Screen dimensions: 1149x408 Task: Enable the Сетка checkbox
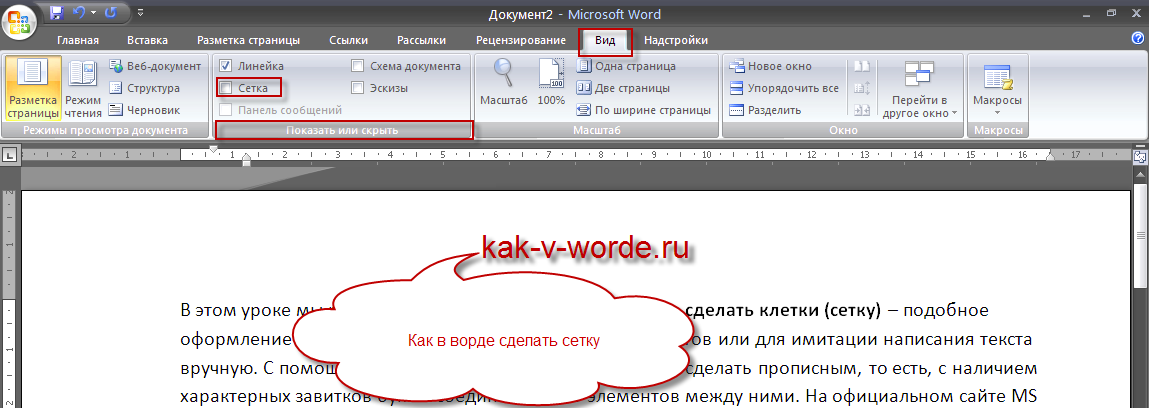[226, 88]
